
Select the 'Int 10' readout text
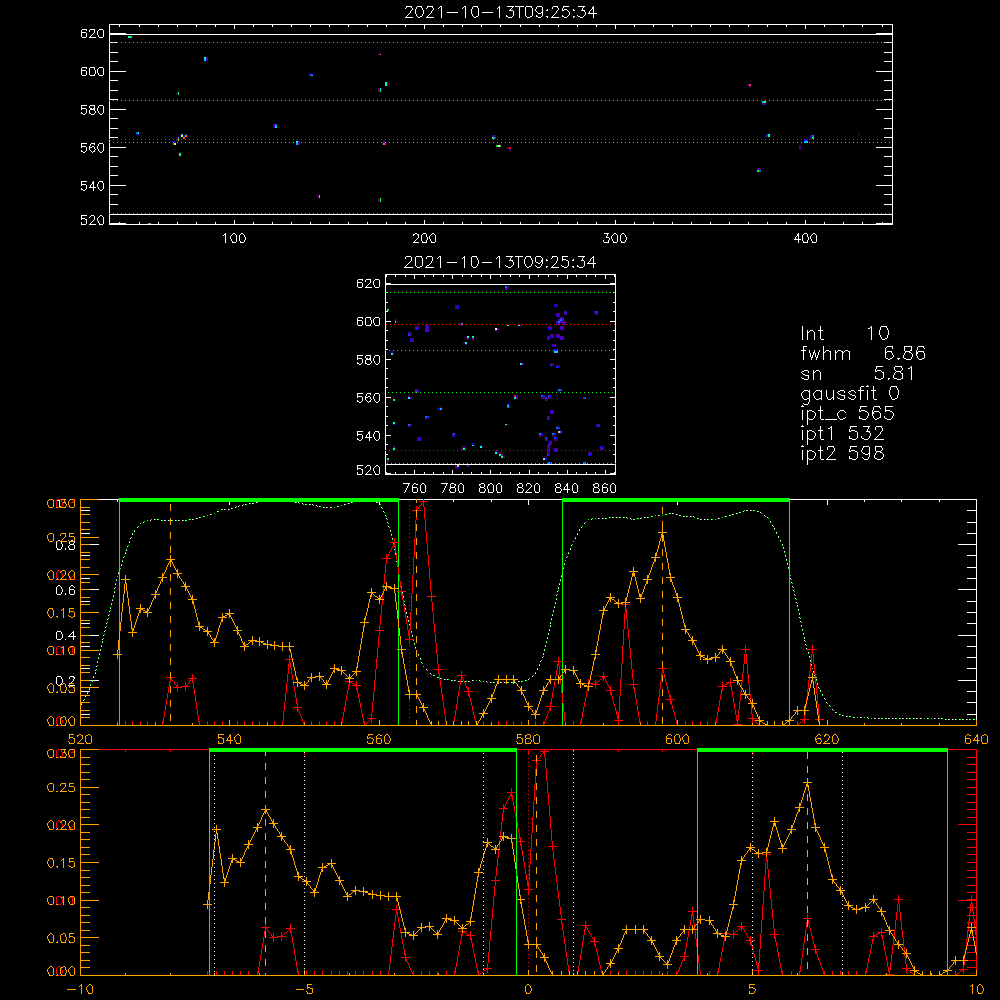coord(845,333)
